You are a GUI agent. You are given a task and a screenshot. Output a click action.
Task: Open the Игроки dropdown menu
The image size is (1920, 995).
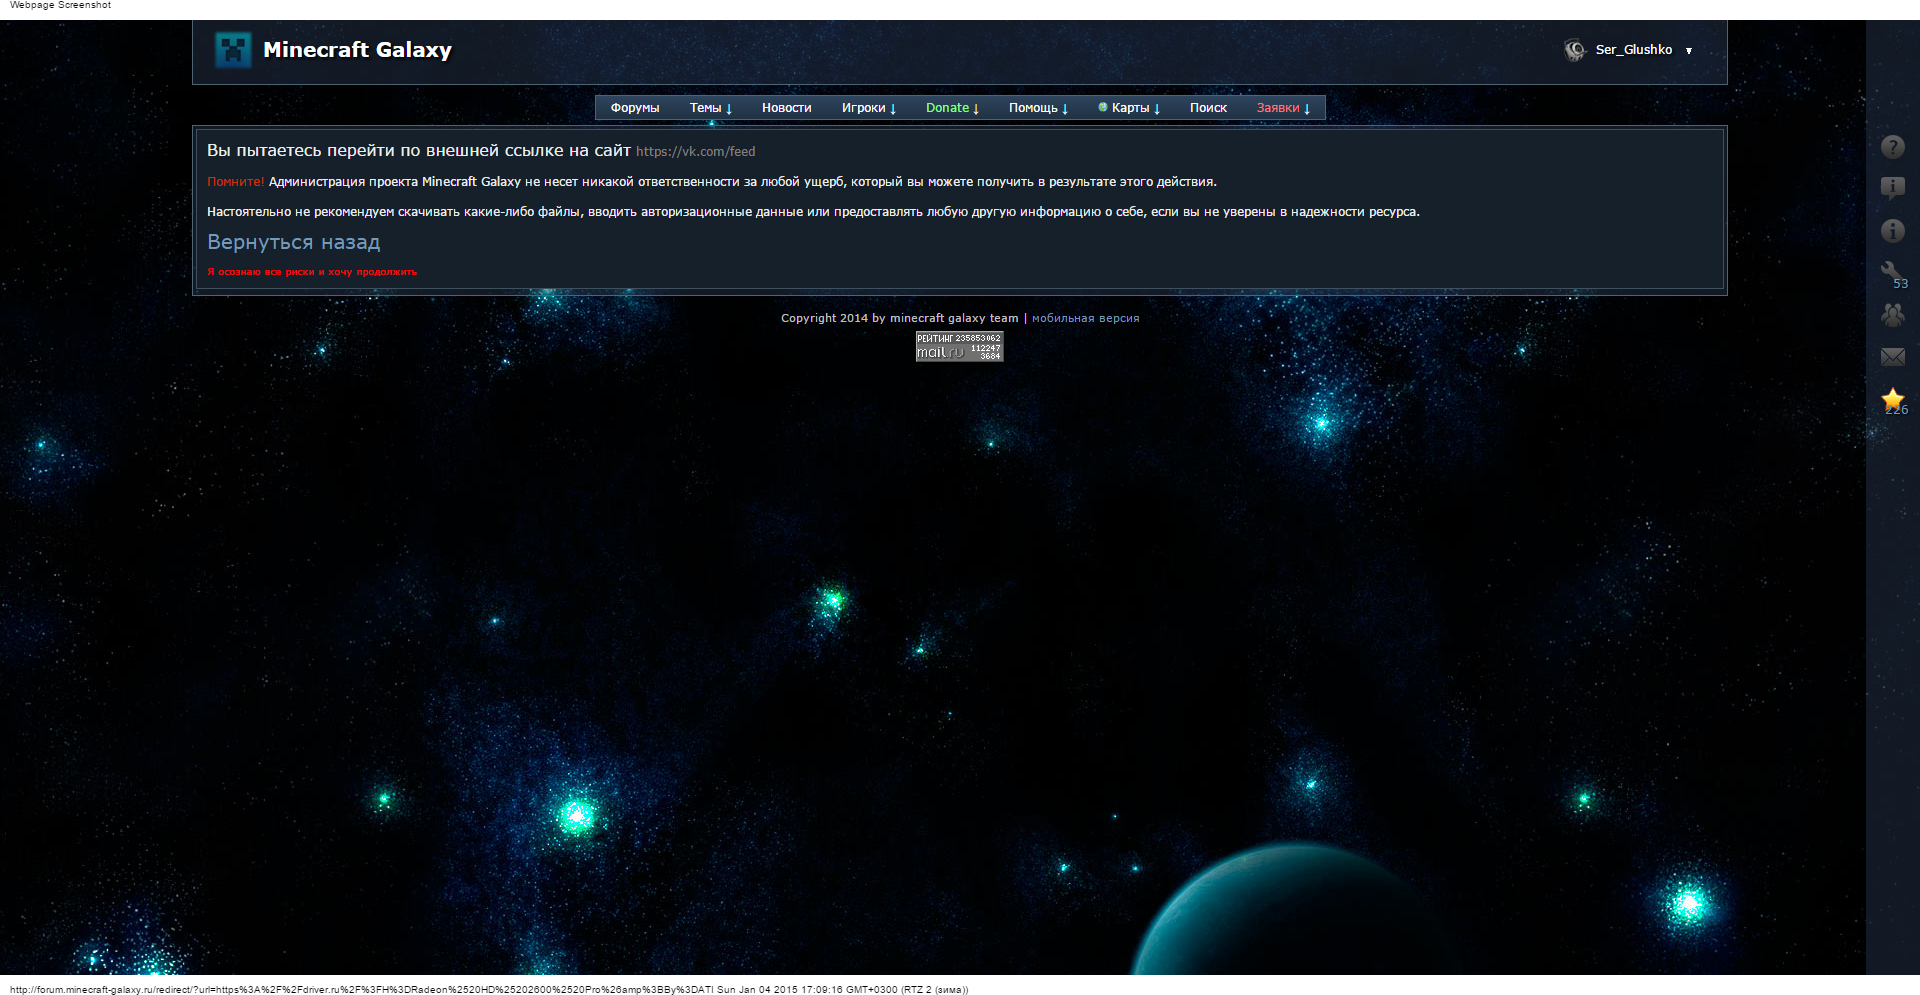pos(868,108)
